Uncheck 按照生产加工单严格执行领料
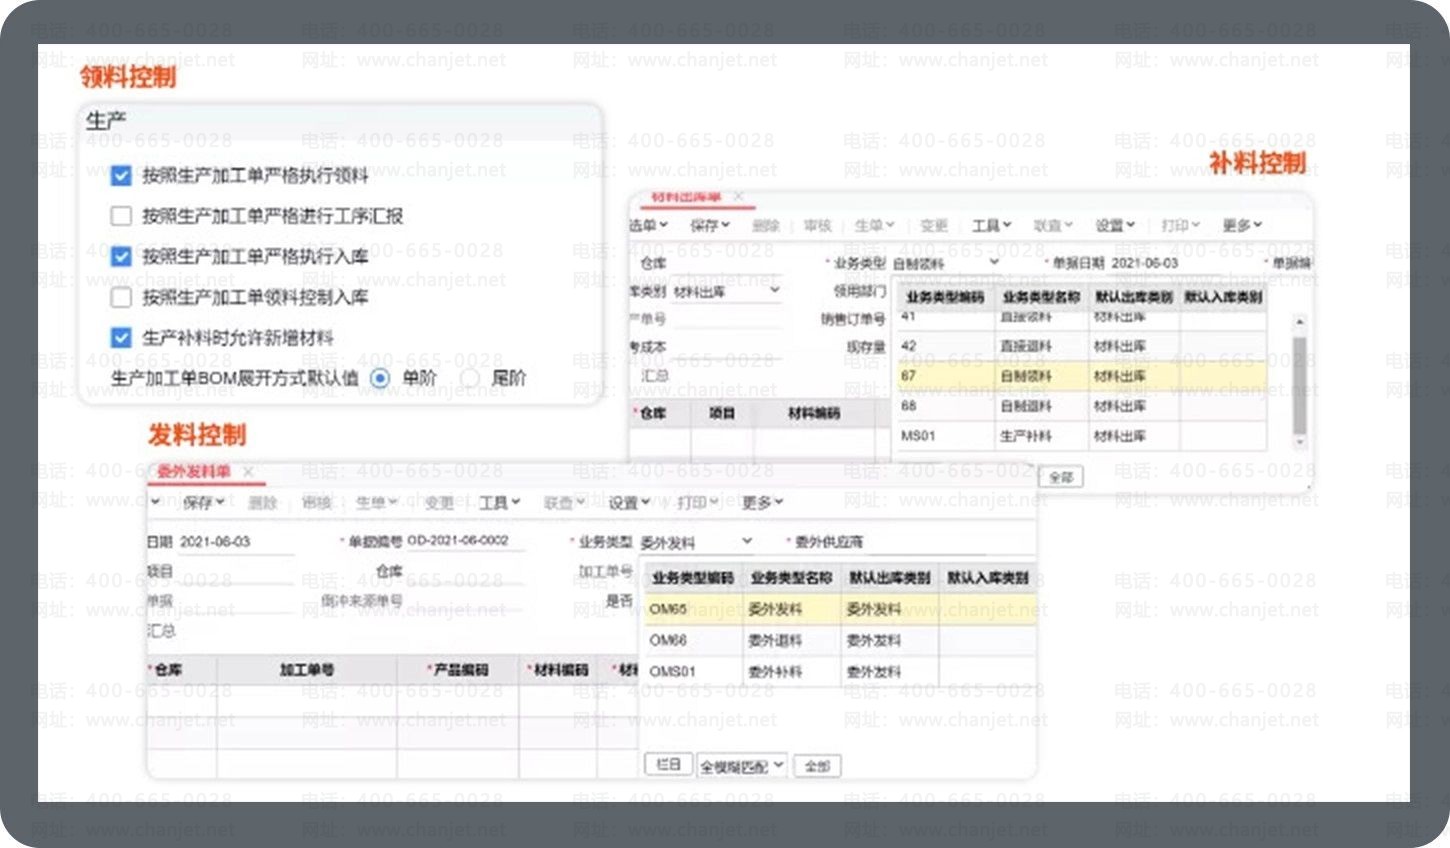The image size is (1450, 848). (121, 176)
